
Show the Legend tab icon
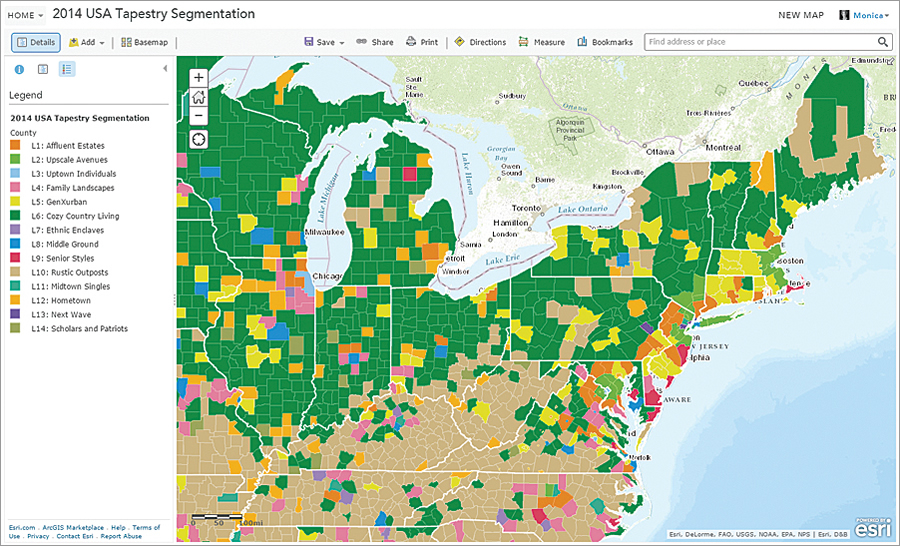[x=67, y=69]
